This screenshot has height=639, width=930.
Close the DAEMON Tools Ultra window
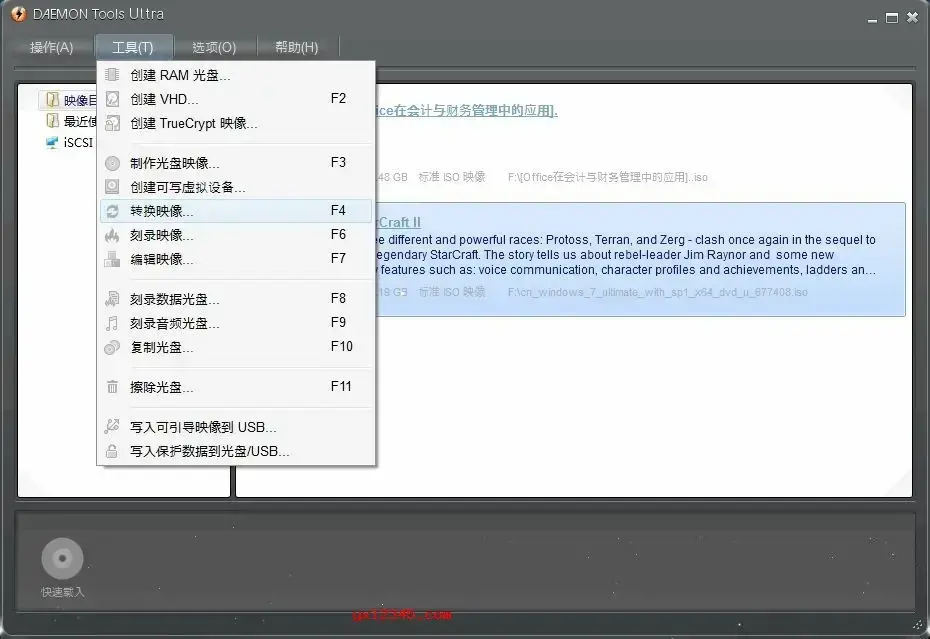912,17
